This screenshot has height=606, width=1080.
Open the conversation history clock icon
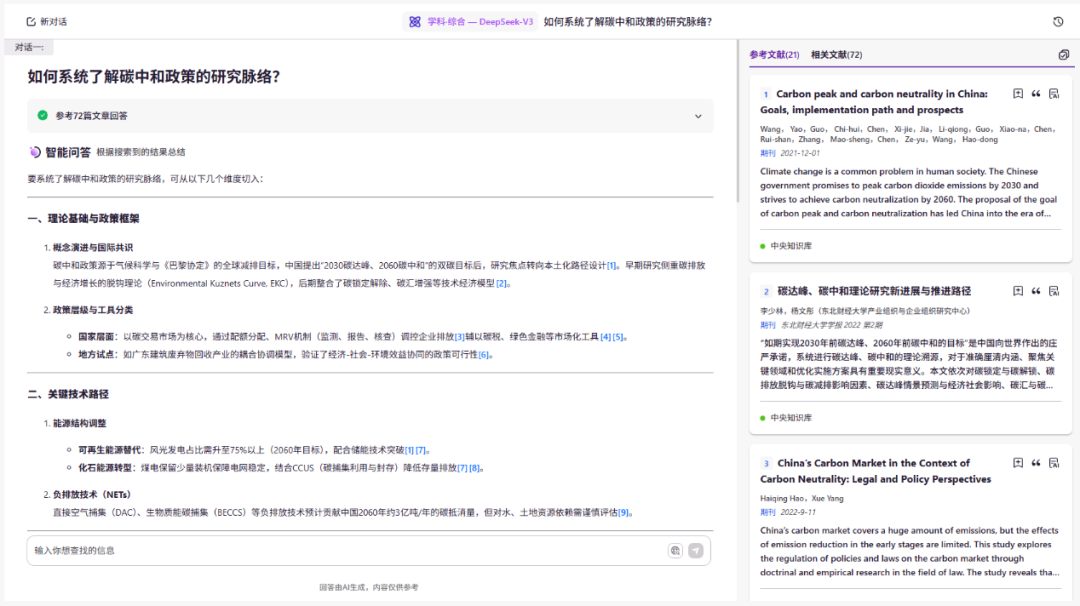(x=1058, y=21)
